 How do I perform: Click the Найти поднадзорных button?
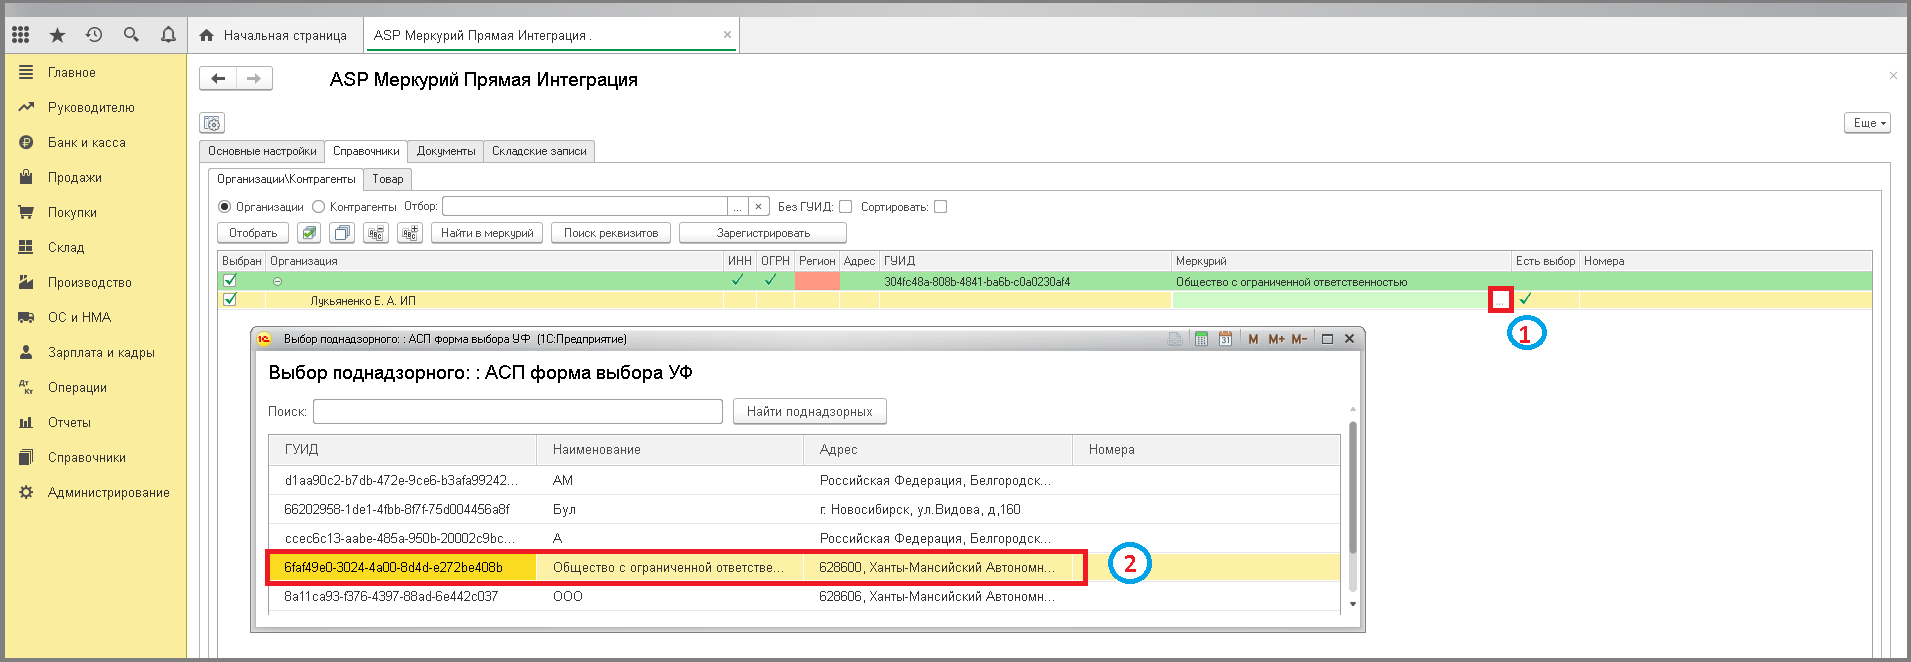coord(809,411)
